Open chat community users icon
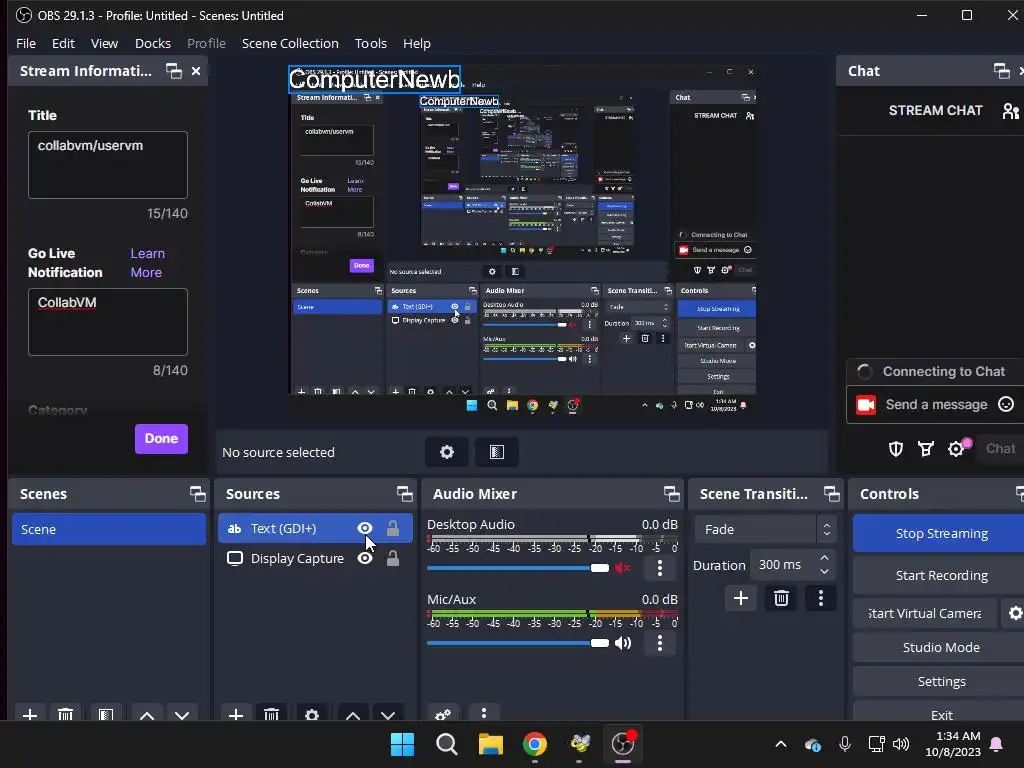The width and height of the screenshot is (1024, 768). coord(1010,111)
